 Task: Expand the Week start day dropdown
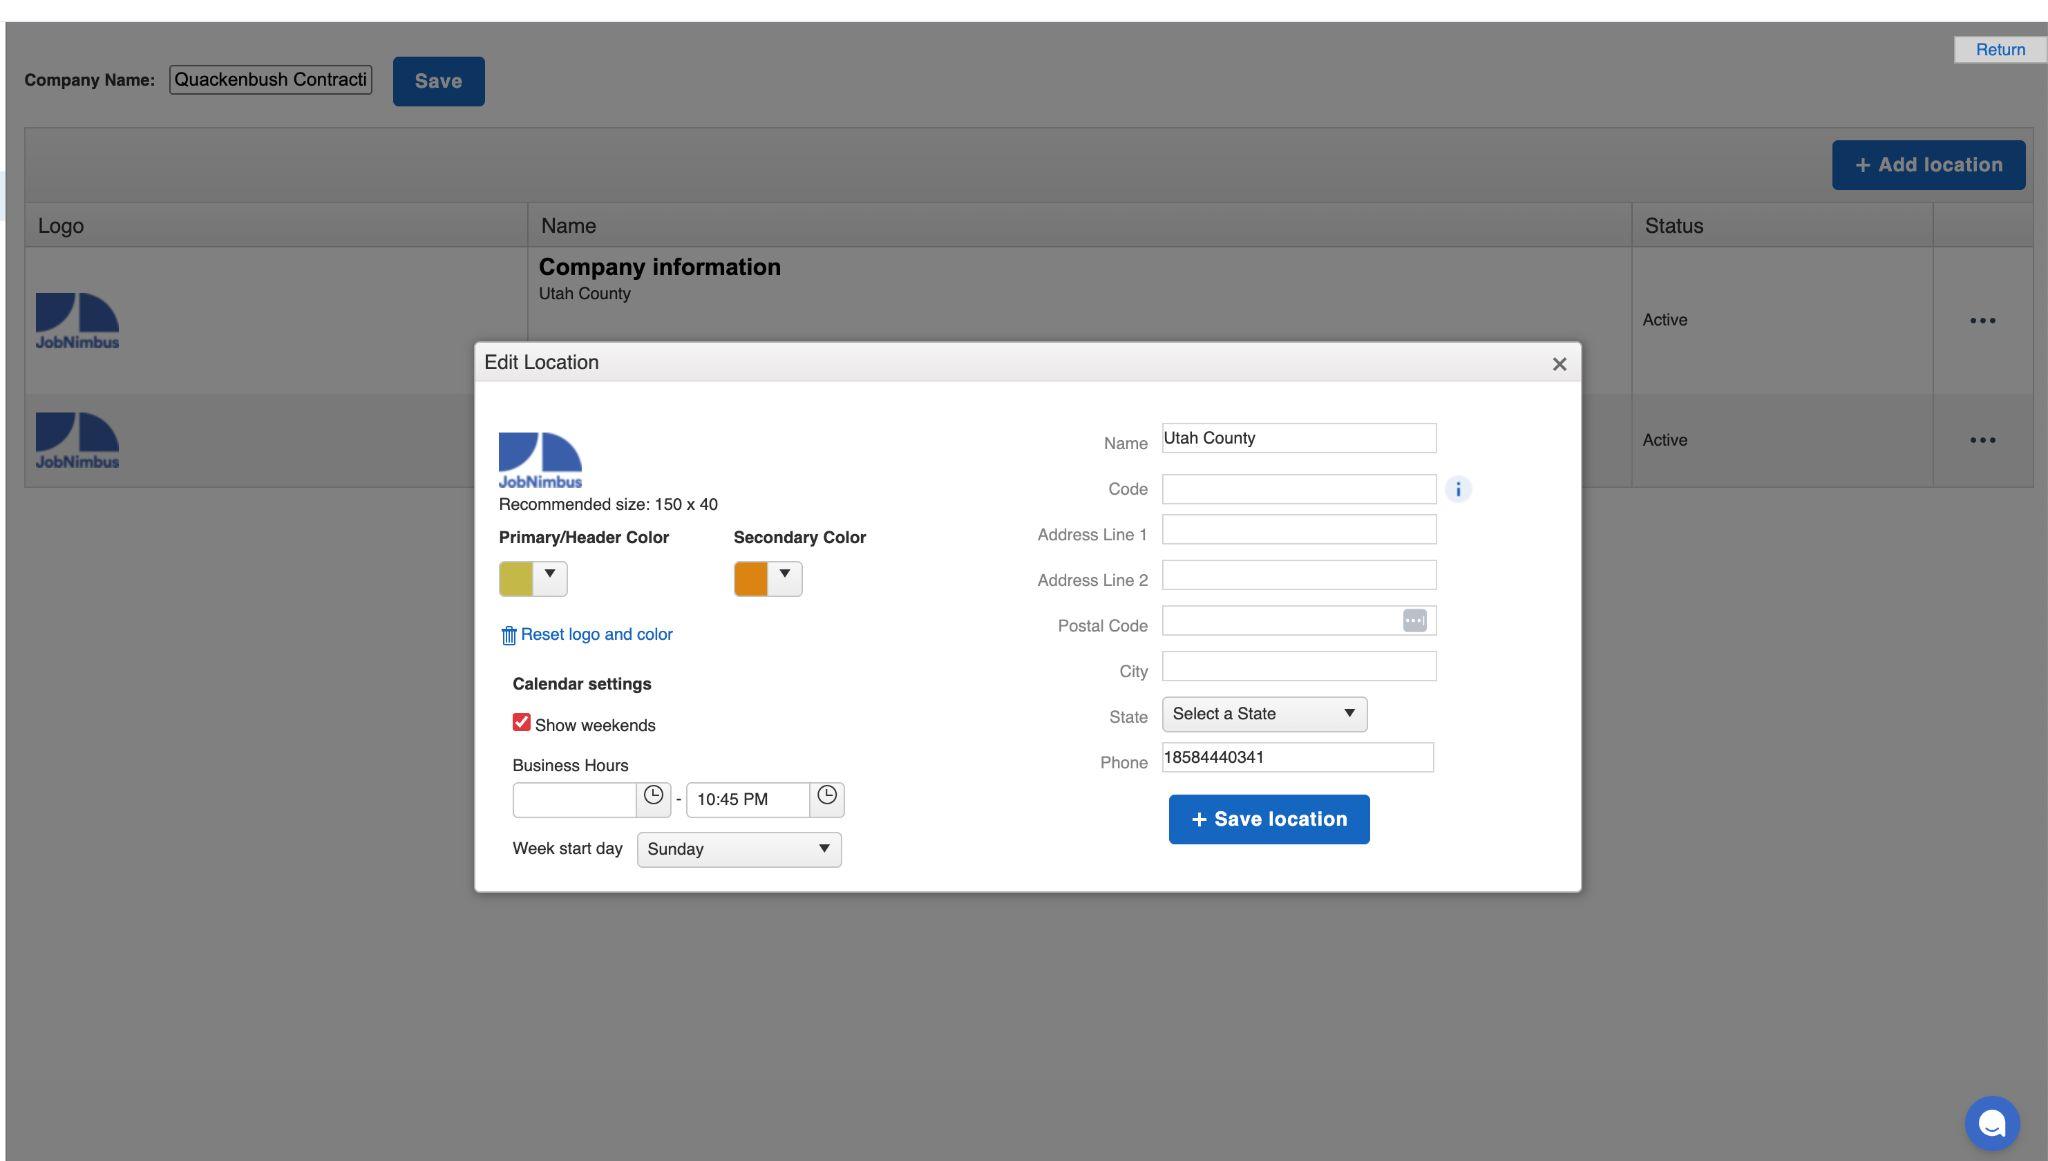coord(739,849)
